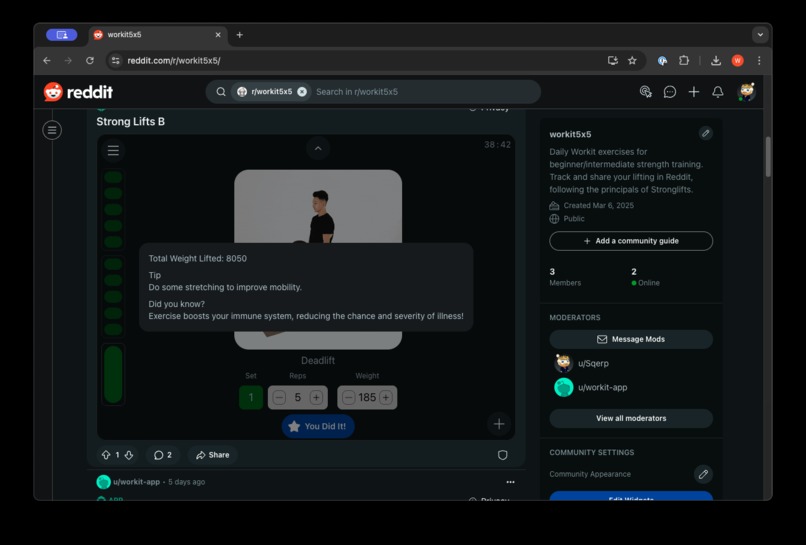Screen dimensions: 806x545
Task: Open a new browser tab
Action: pos(240,35)
